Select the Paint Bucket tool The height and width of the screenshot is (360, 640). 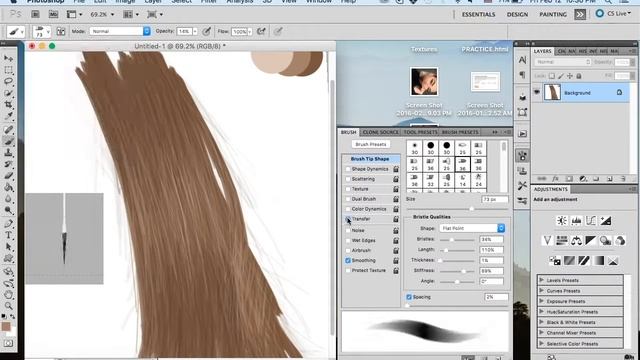pyautogui.click(x=8, y=187)
